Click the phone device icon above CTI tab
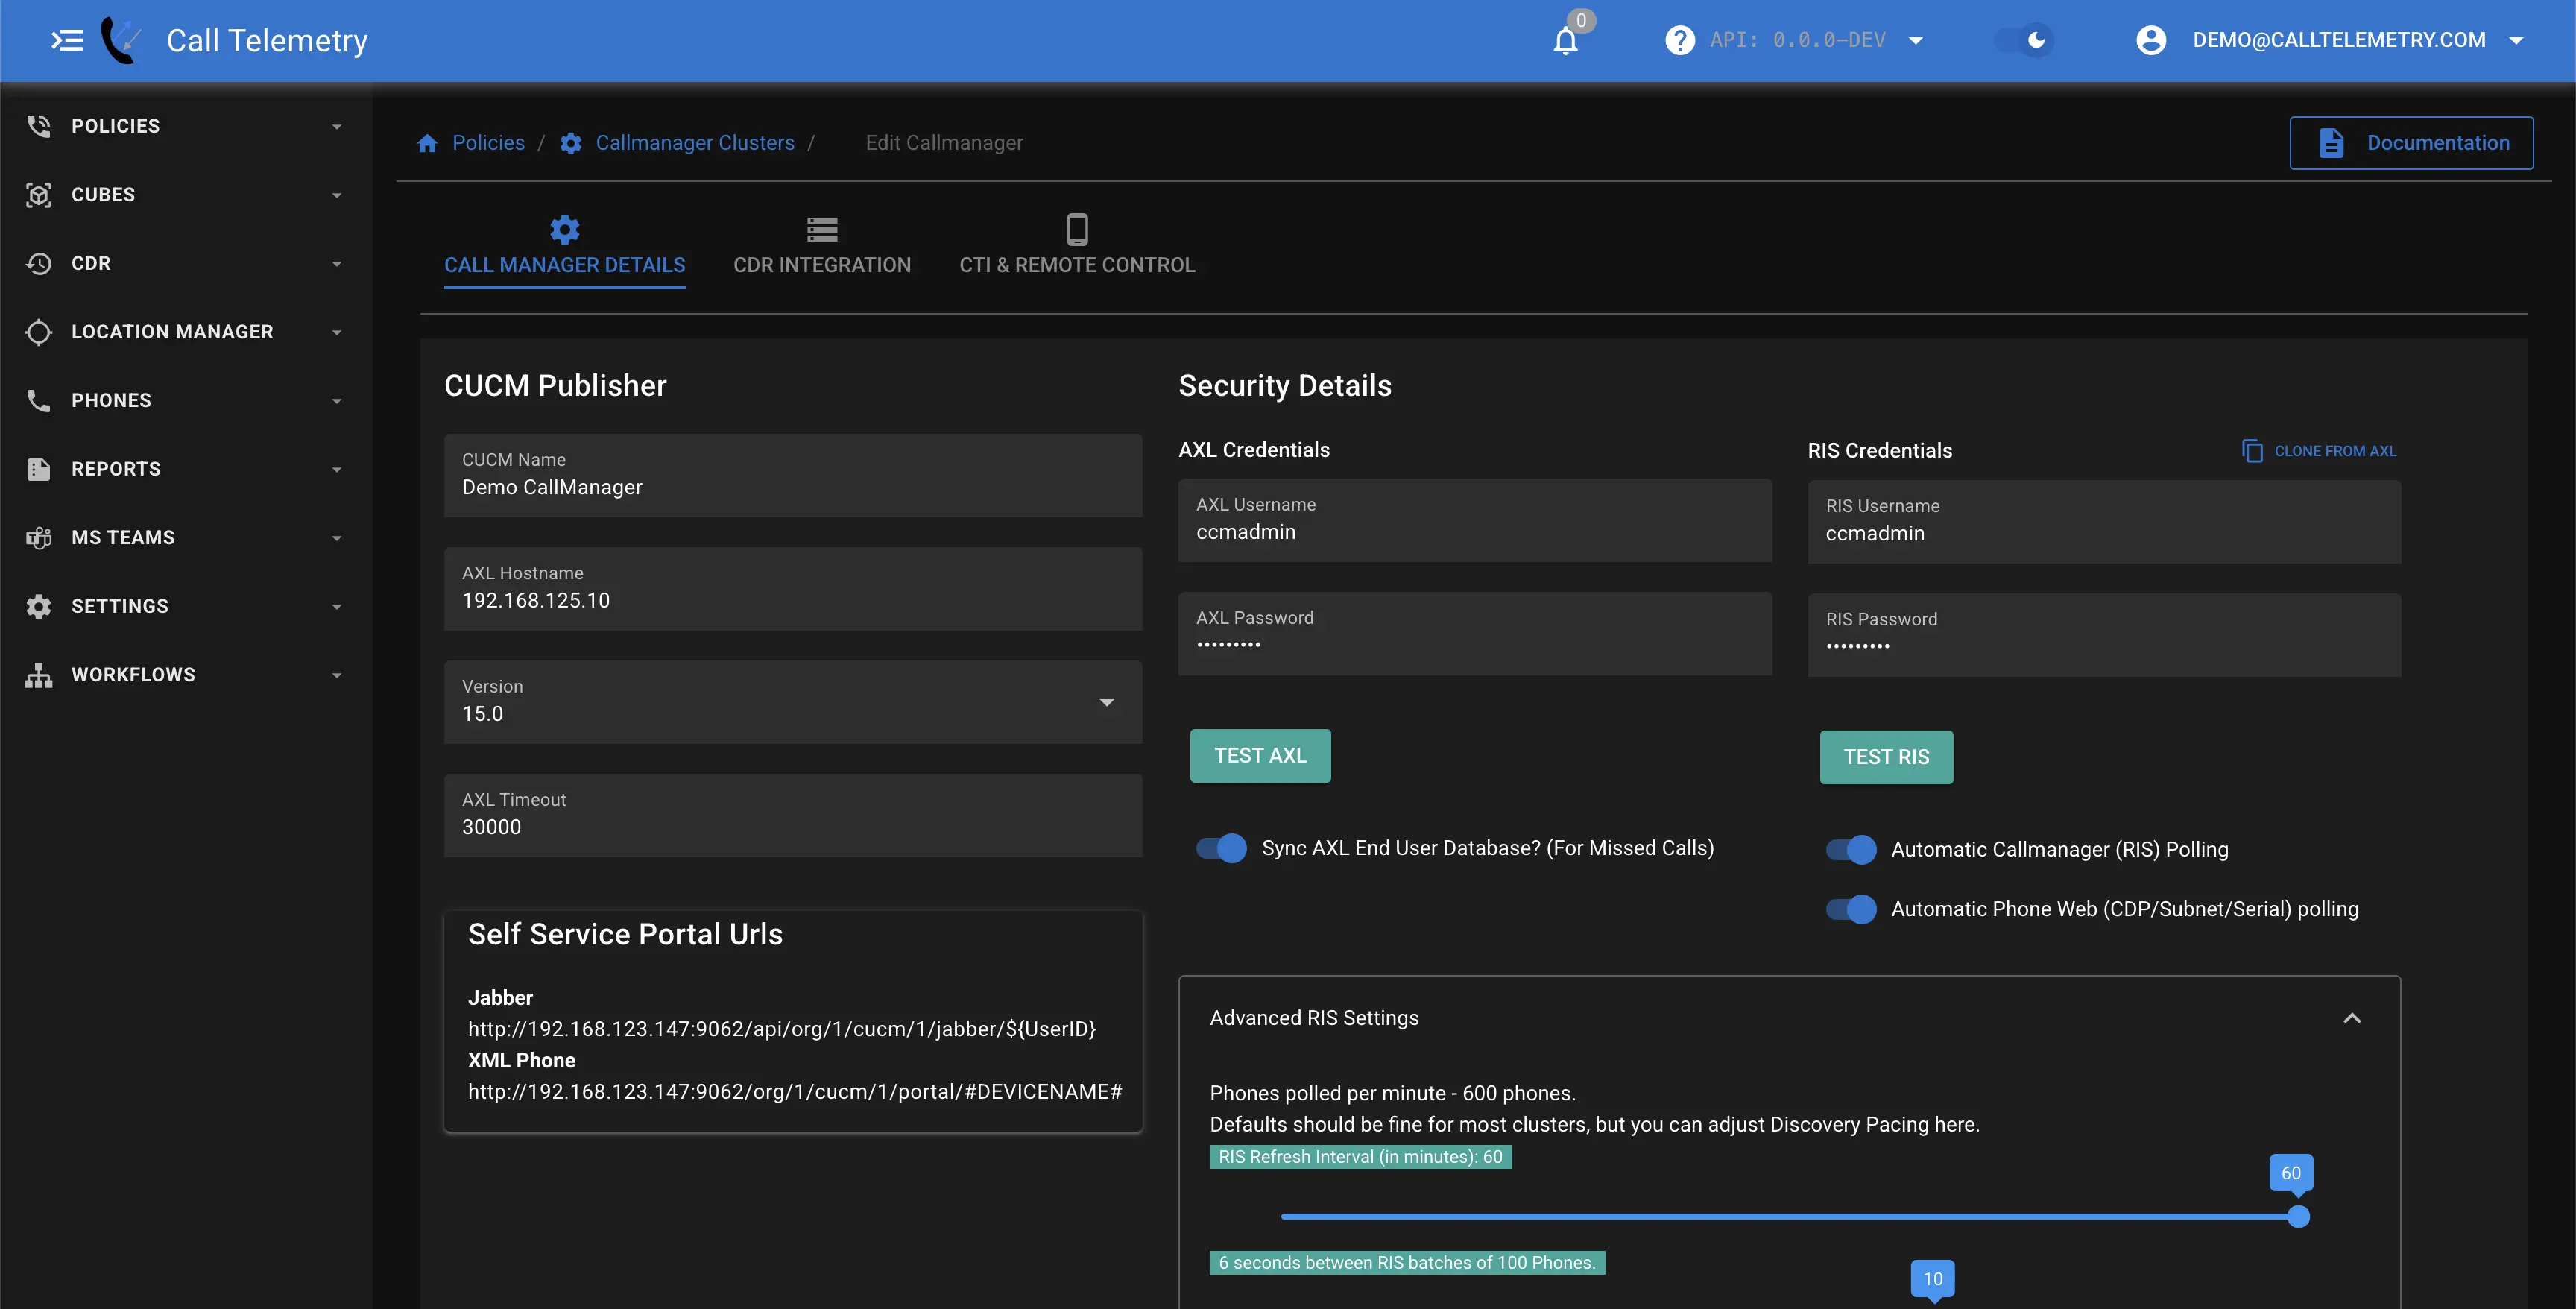 click(x=1077, y=230)
